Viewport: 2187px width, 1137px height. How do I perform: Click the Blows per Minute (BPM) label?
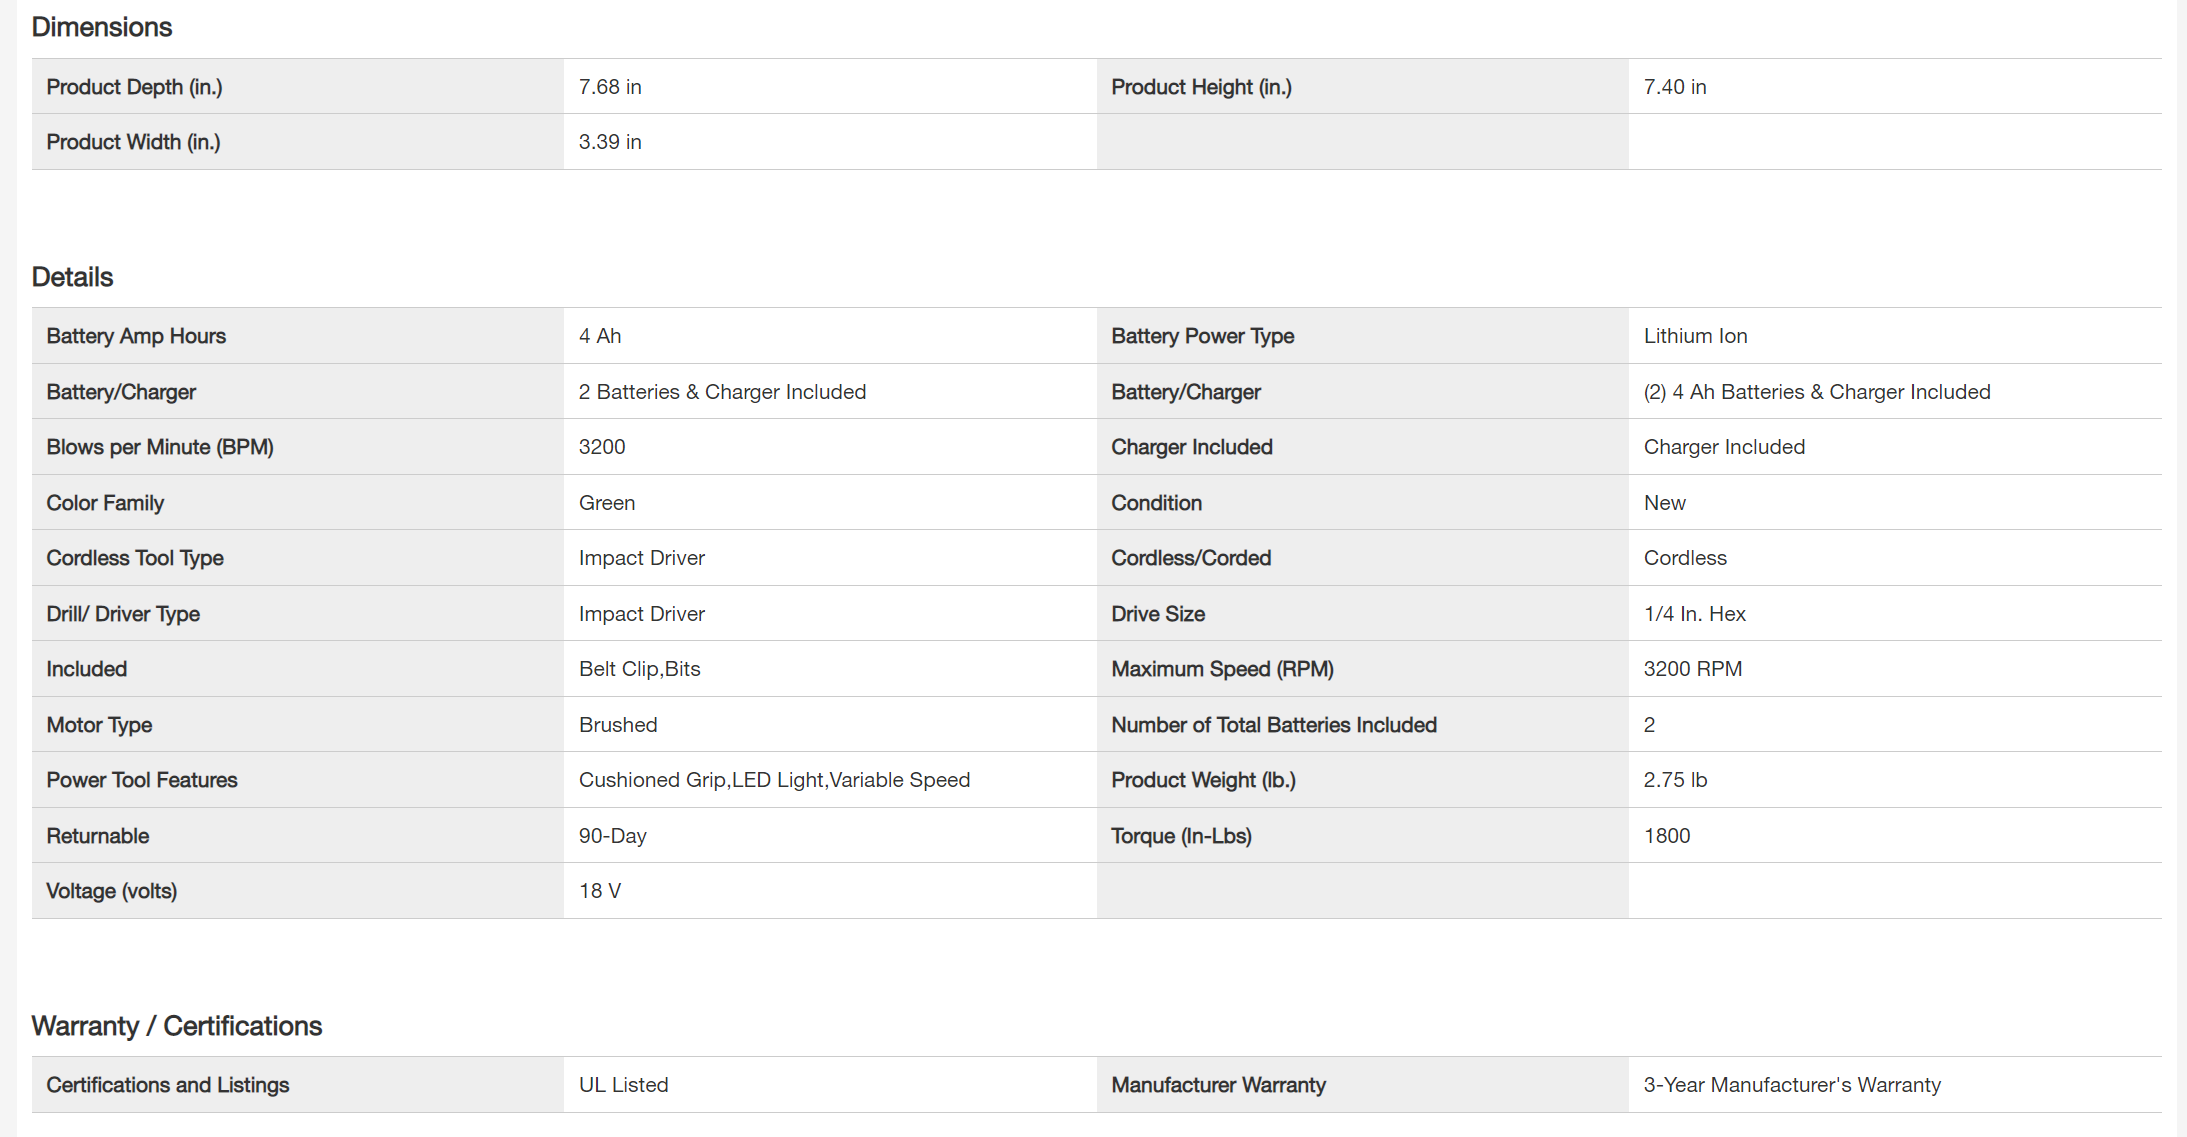(x=160, y=447)
